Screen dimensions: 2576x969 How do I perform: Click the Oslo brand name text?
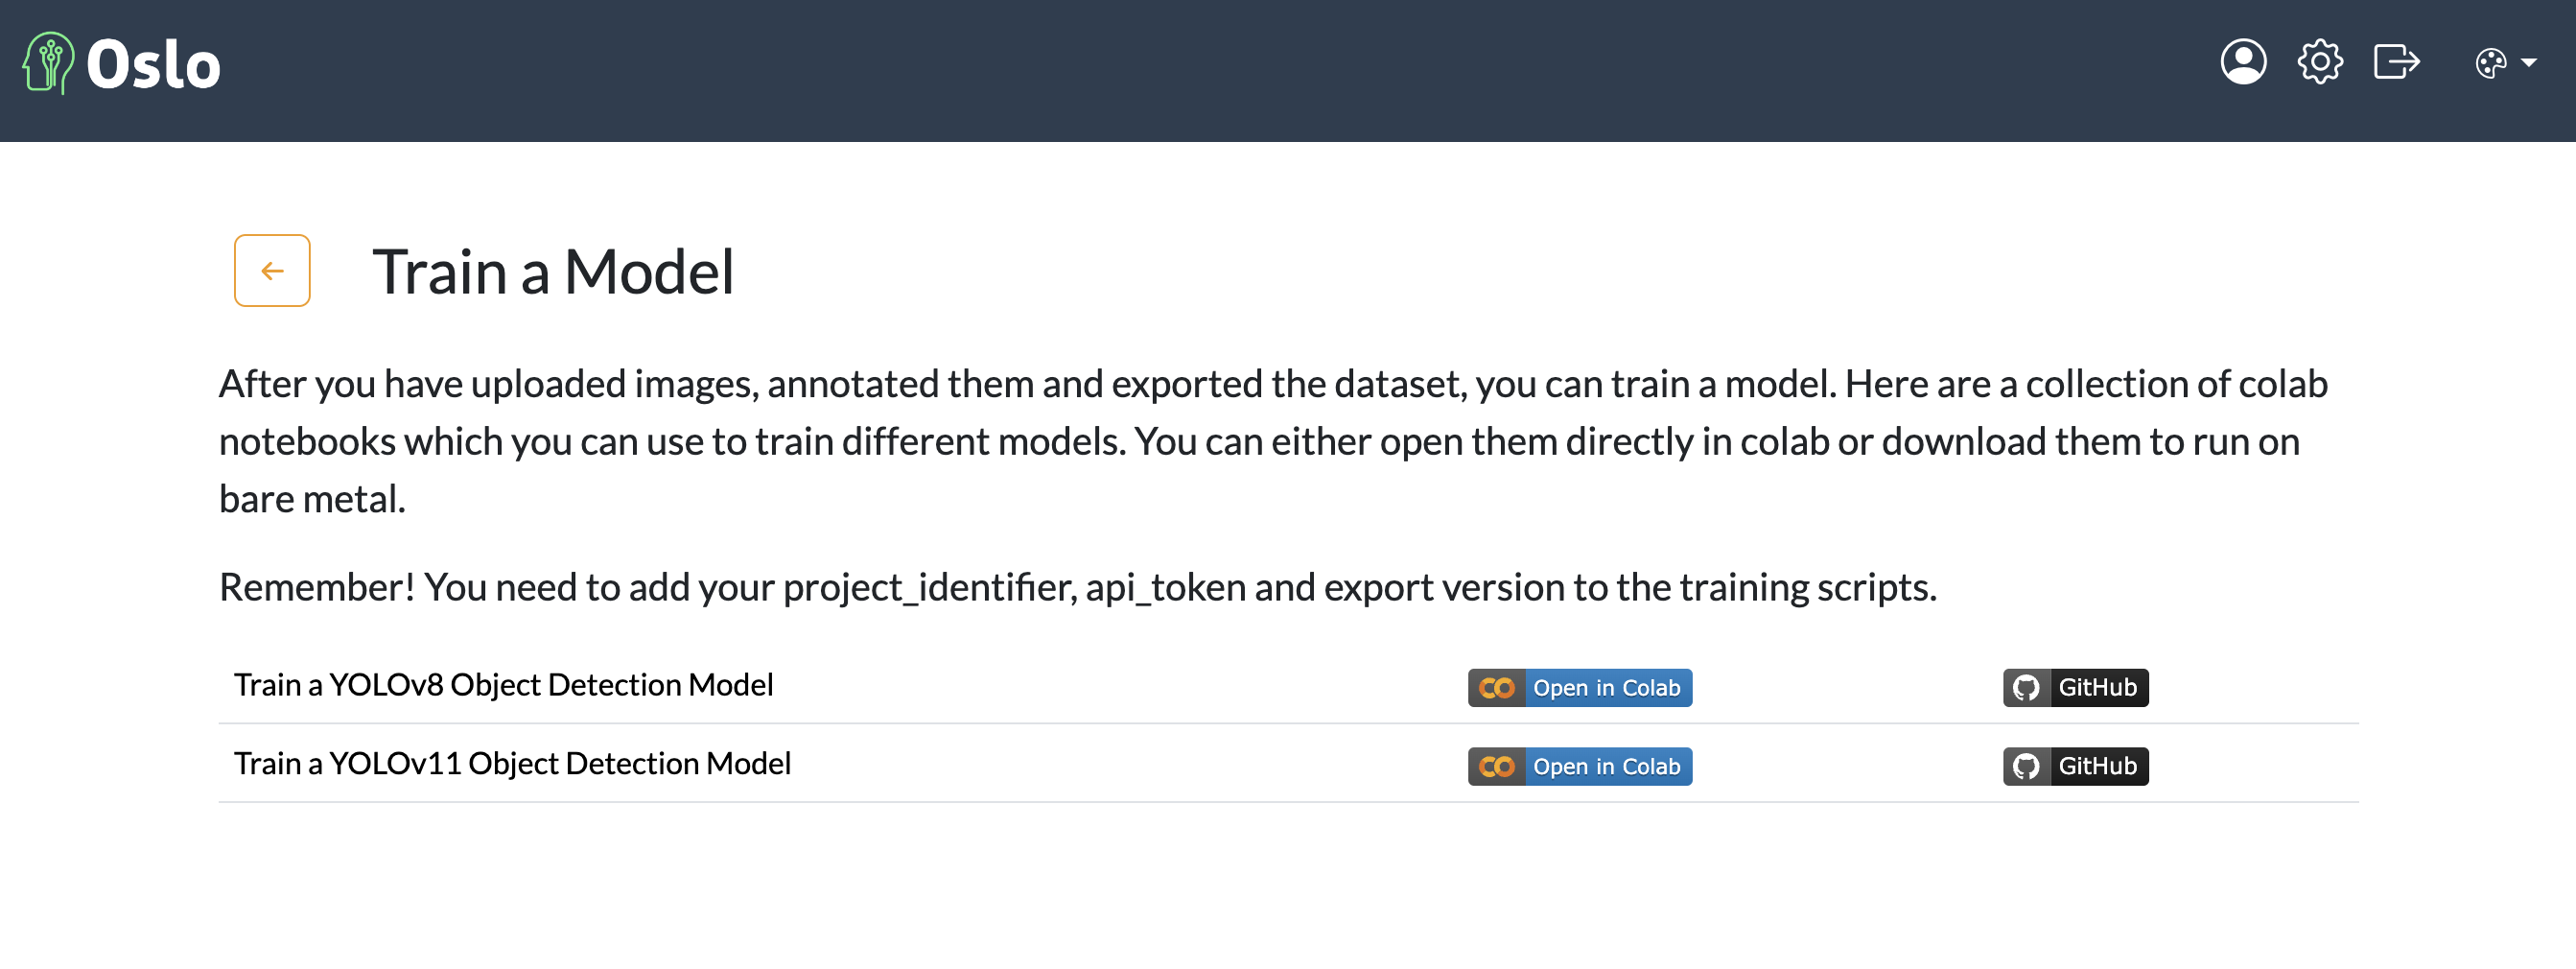click(x=153, y=65)
